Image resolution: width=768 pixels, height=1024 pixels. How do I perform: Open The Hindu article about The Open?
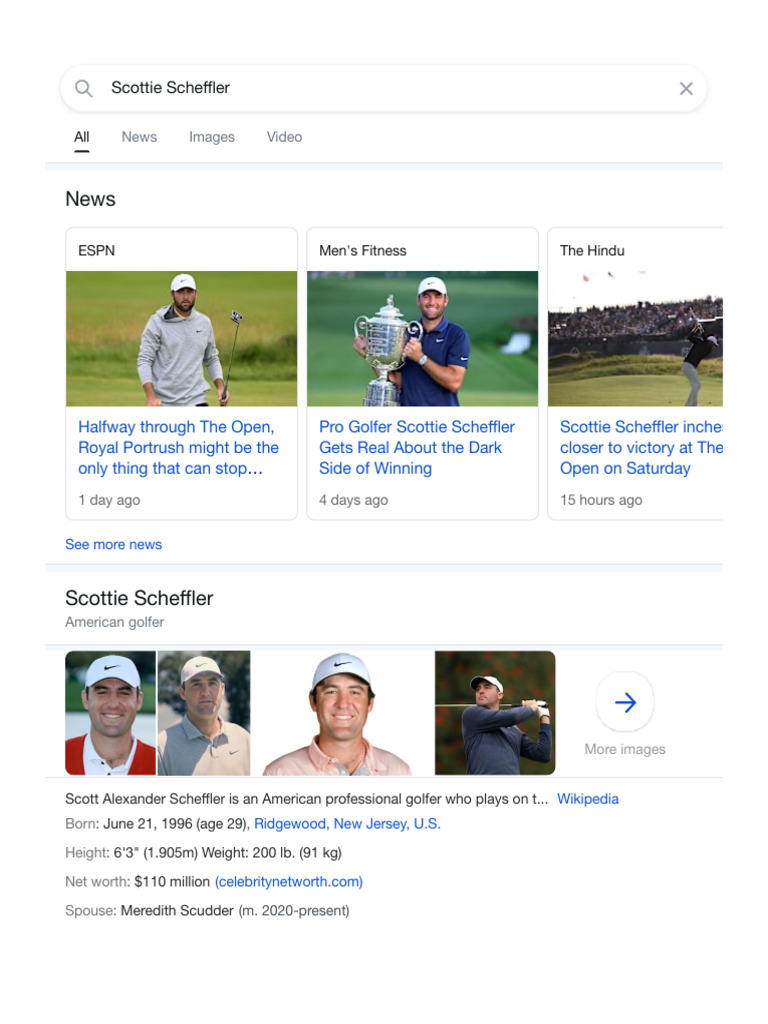[640, 448]
